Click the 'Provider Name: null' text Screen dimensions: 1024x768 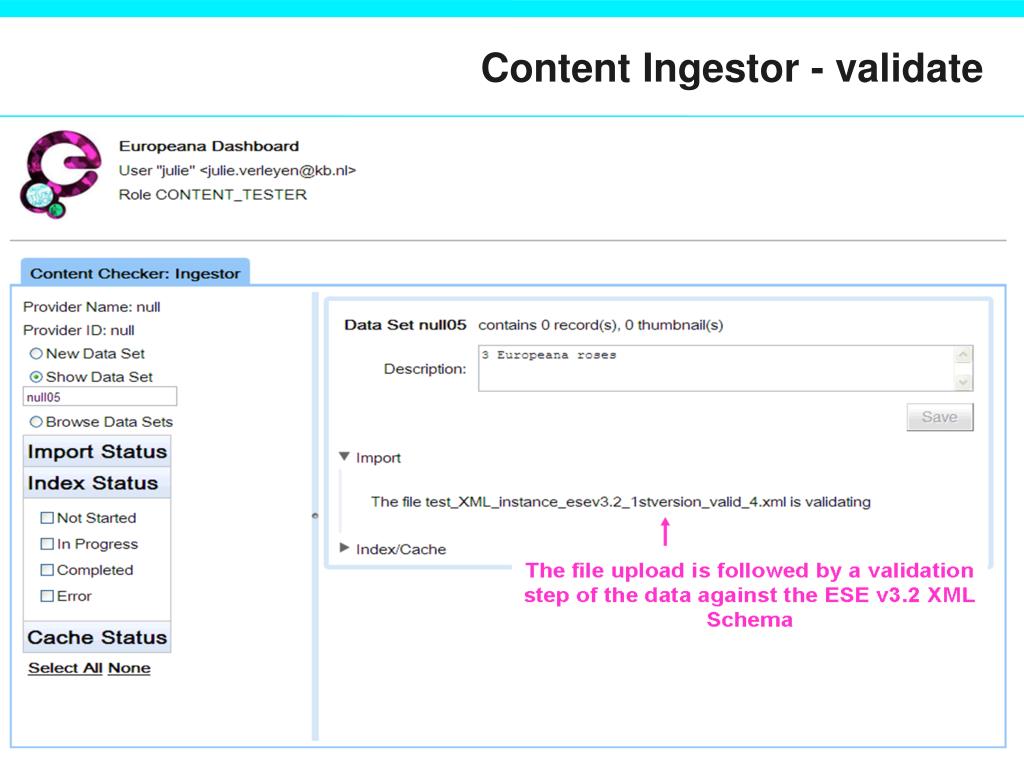(x=91, y=307)
